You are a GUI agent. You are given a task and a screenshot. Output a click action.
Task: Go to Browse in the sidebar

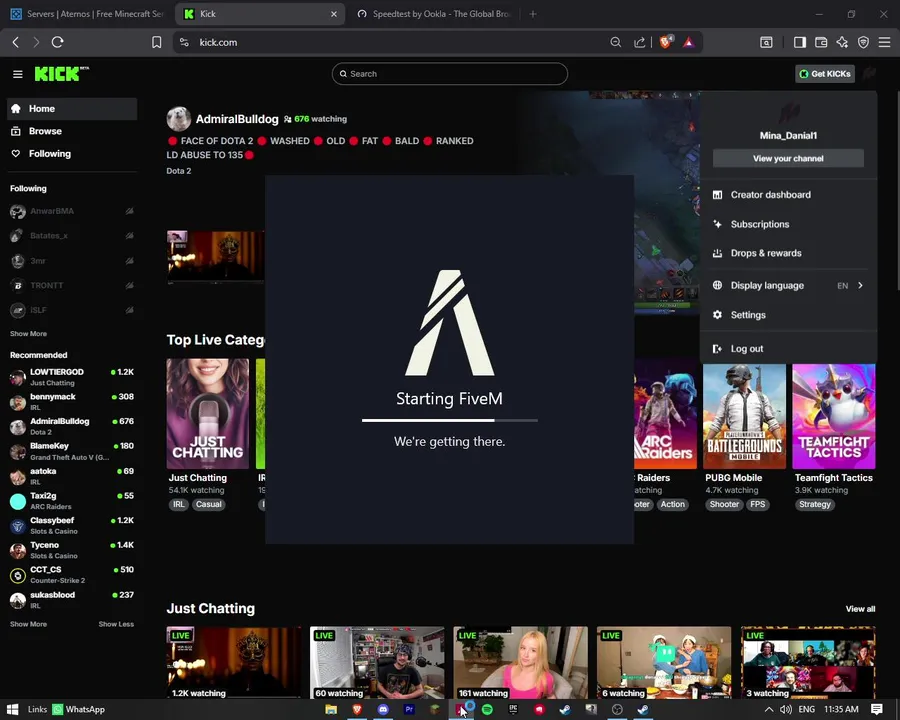pos(72,131)
